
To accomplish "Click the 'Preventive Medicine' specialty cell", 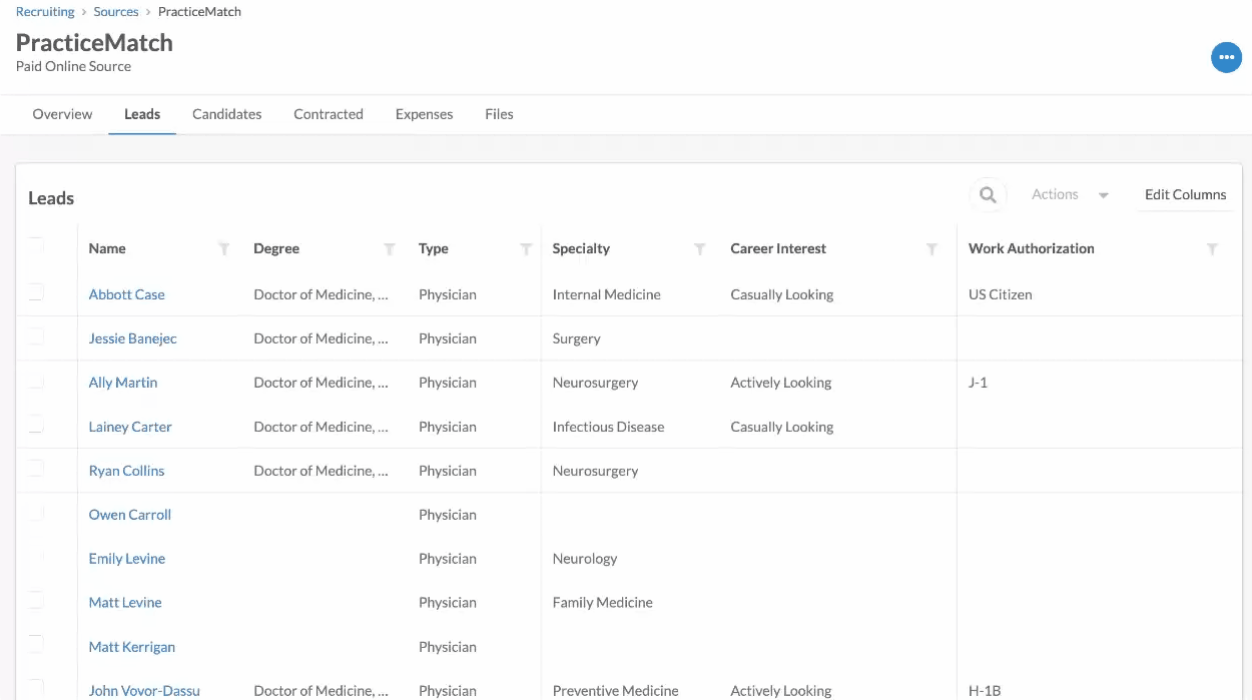I will point(615,691).
